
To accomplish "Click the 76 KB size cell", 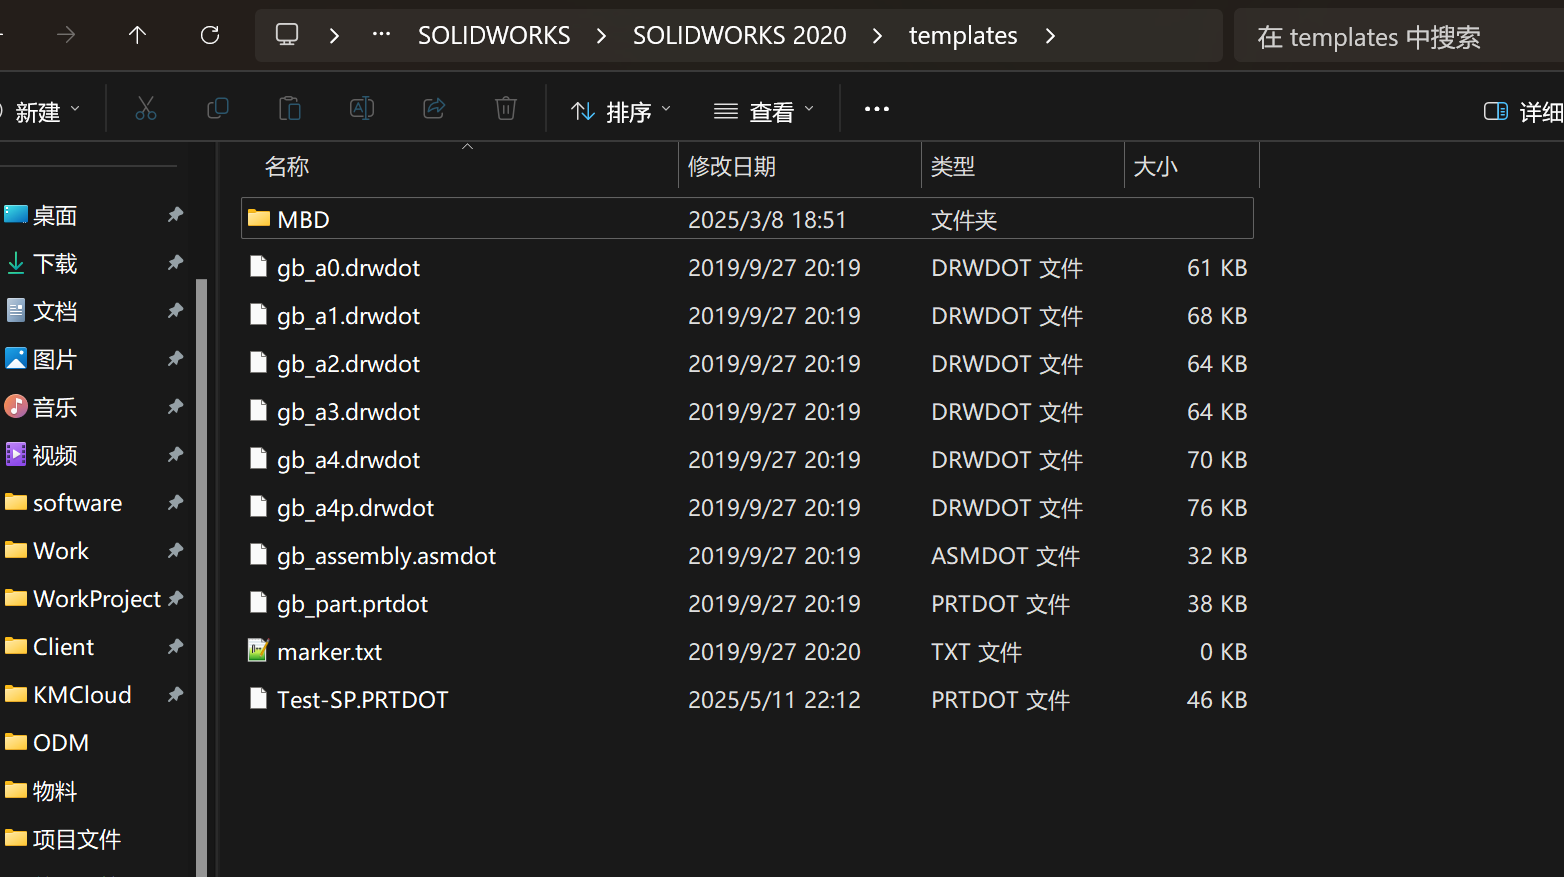I will click(1216, 507).
